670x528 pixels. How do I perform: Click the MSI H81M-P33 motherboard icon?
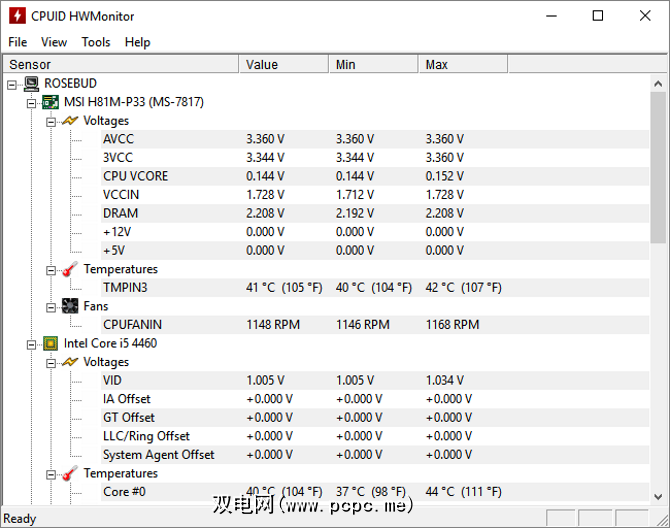pos(50,103)
